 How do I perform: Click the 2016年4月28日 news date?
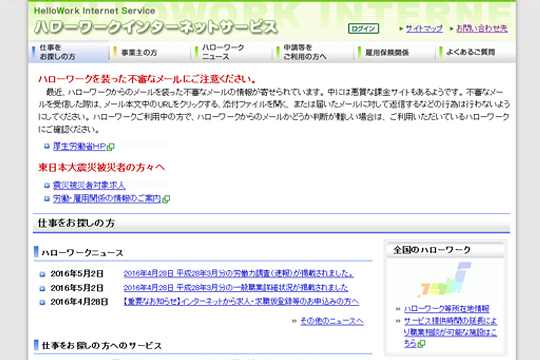pos(79,302)
